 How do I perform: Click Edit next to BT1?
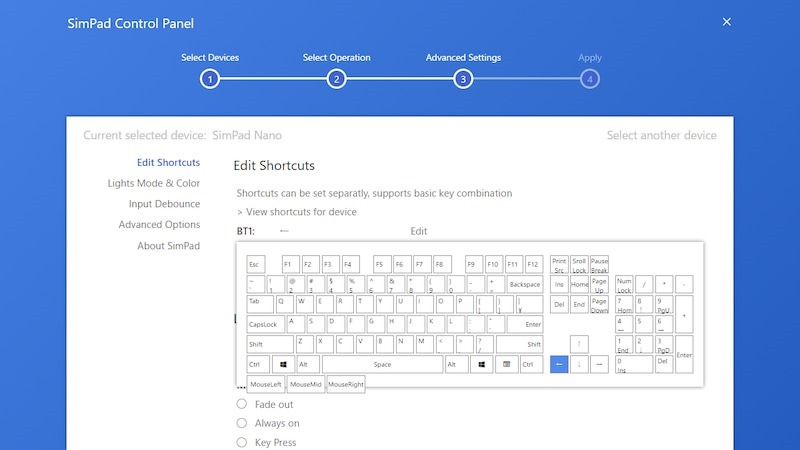pos(419,231)
